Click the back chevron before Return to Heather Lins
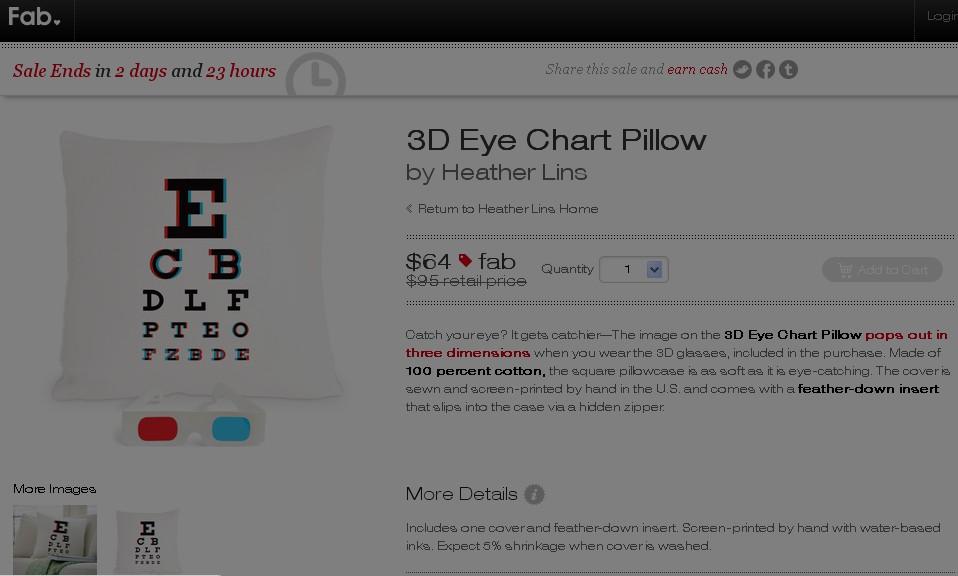The height and width of the screenshot is (576, 958). (409, 209)
